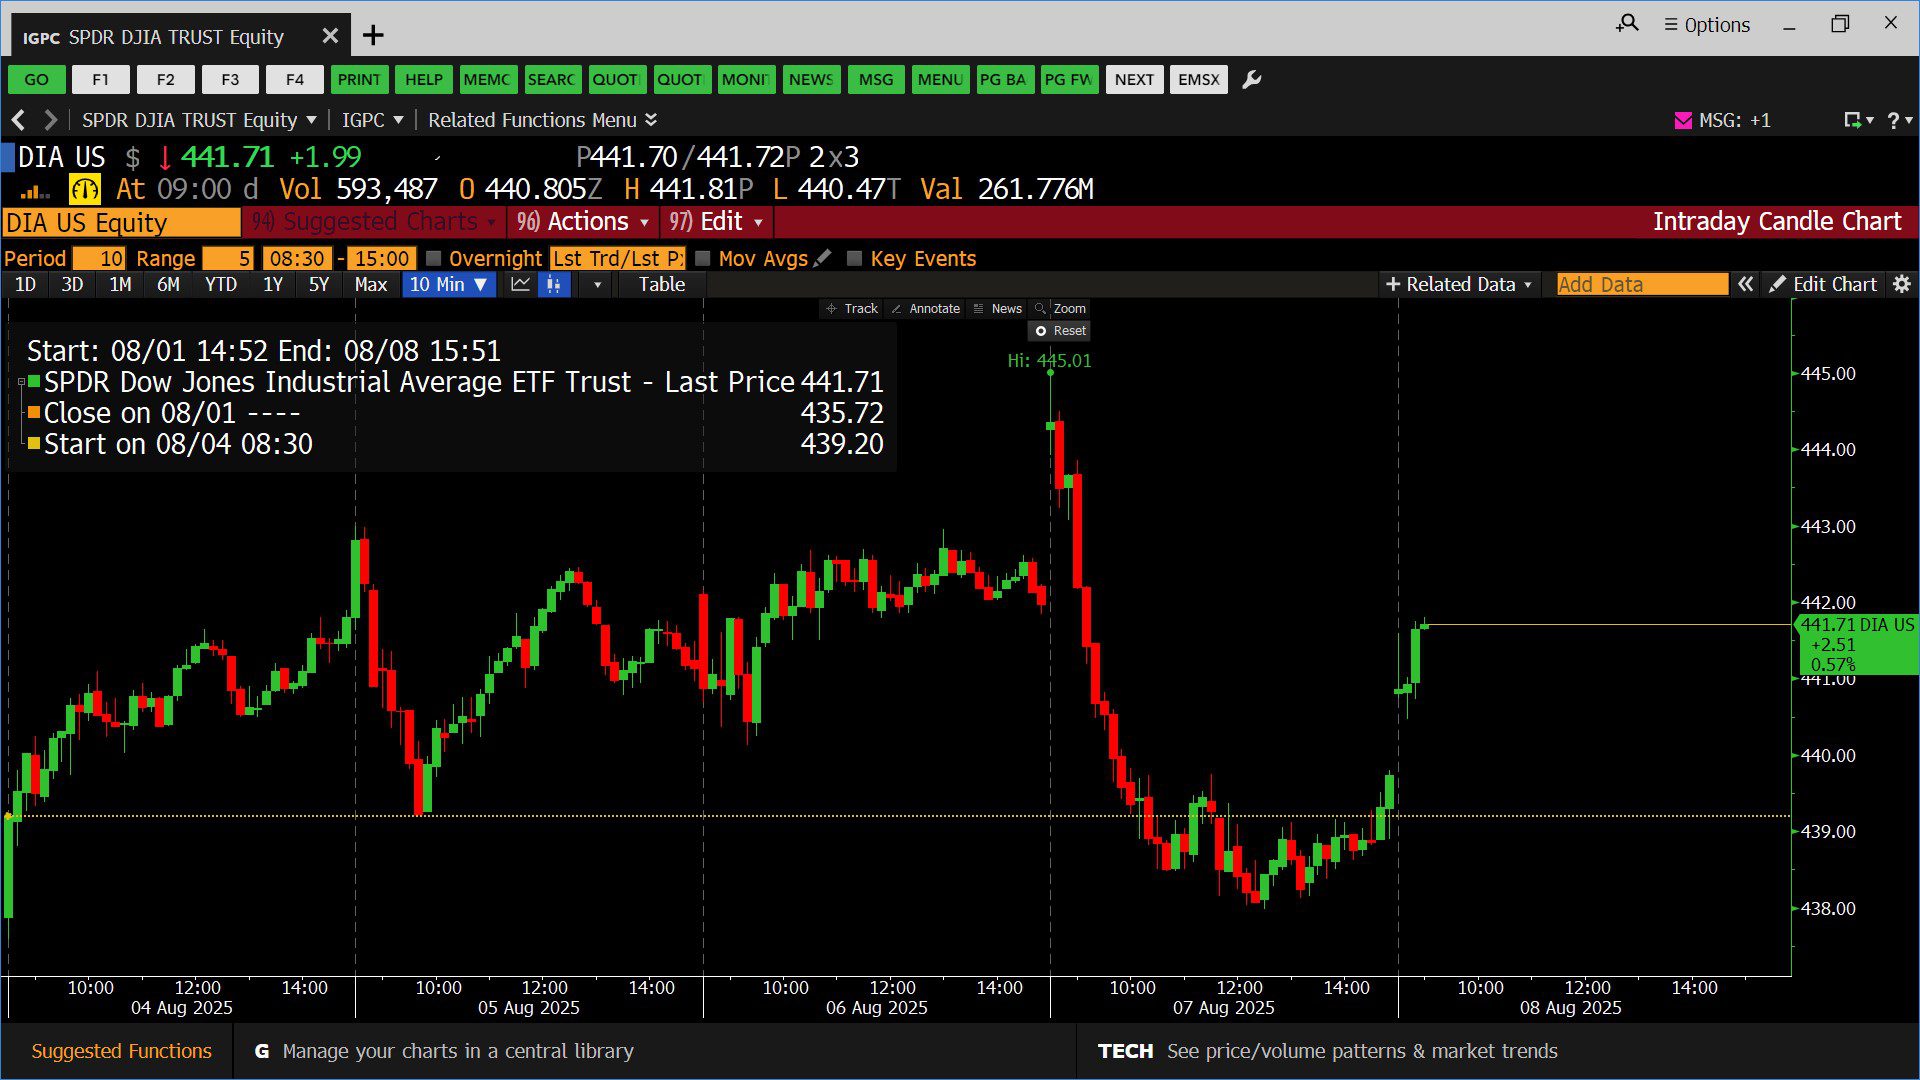Viewport: 1920px width, 1080px height.
Task: Click the yellow gauge indicator icon
Action: 84,189
